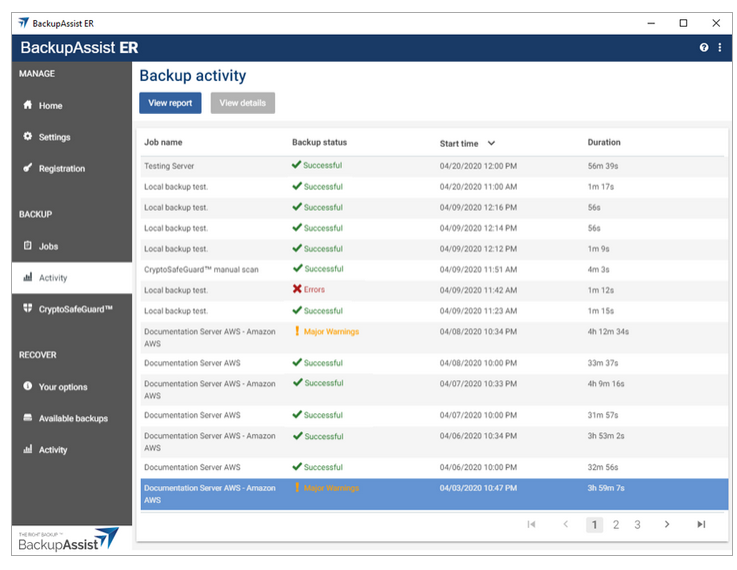737x570 pixels.
Task: Select the Testing Server backup row
Action: (x=169, y=166)
